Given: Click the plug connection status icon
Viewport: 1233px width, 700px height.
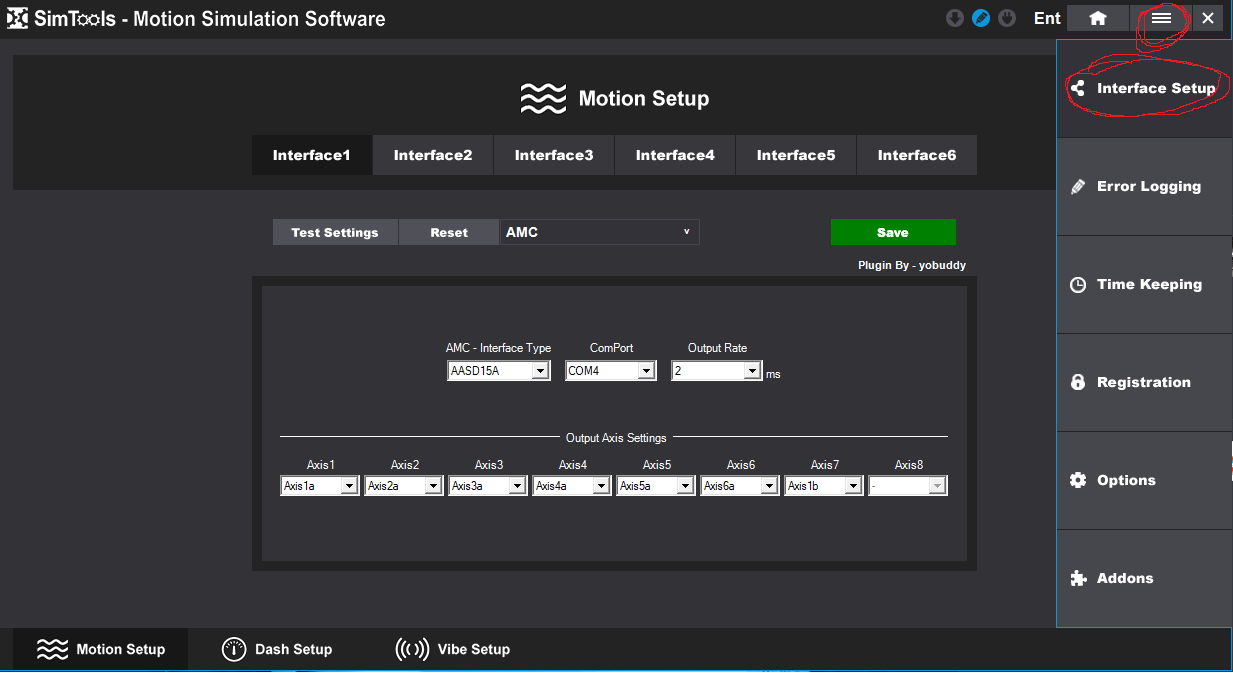Looking at the screenshot, I should [1007, 18].
